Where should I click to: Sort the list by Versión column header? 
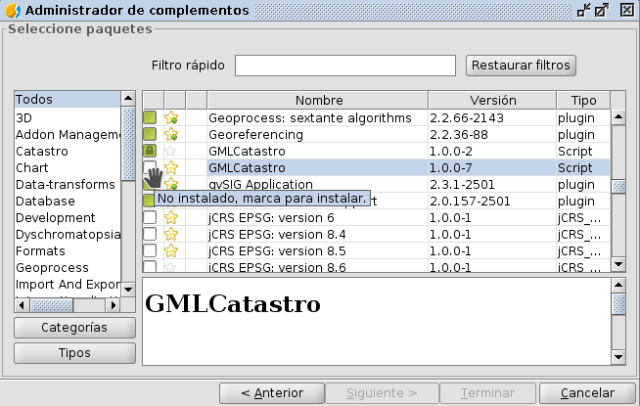492,101
